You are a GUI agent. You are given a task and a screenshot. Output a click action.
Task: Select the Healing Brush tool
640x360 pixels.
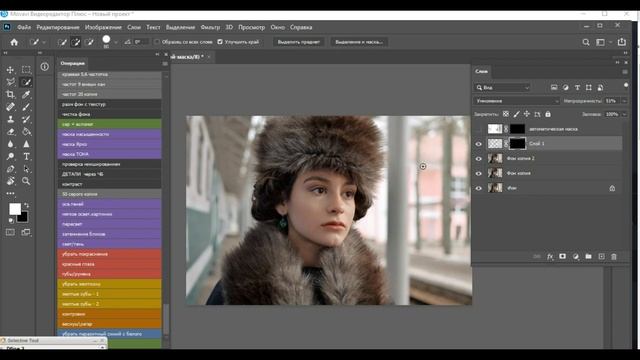coord(10,107)
